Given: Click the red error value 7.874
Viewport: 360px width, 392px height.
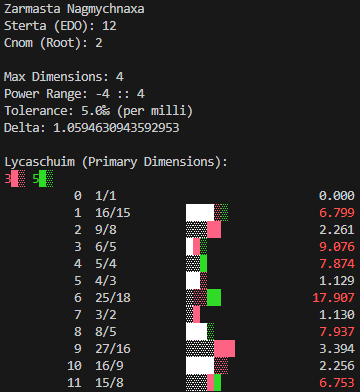Looking at the screenshot, I should 337,264.
